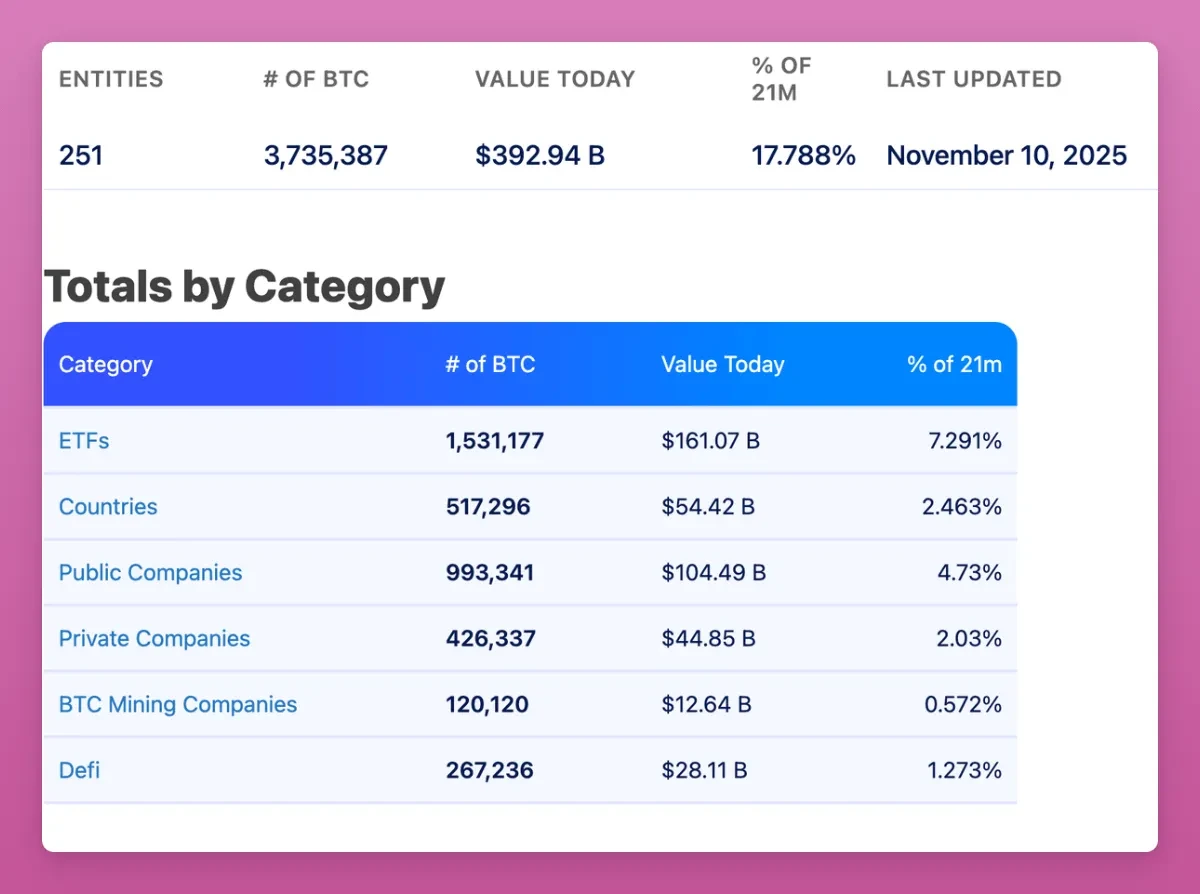The height and width of the screenshot is (894, 1200).
Task: Click the Totals by Category heading
Action: pyautogui.click(x=245, y=286)
